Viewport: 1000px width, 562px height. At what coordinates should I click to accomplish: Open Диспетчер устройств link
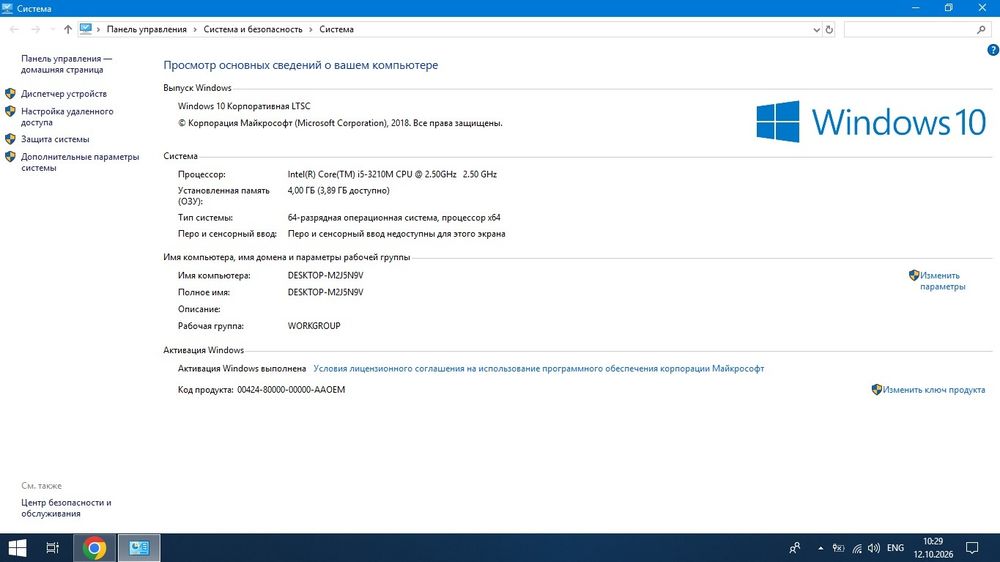[64, 94]
